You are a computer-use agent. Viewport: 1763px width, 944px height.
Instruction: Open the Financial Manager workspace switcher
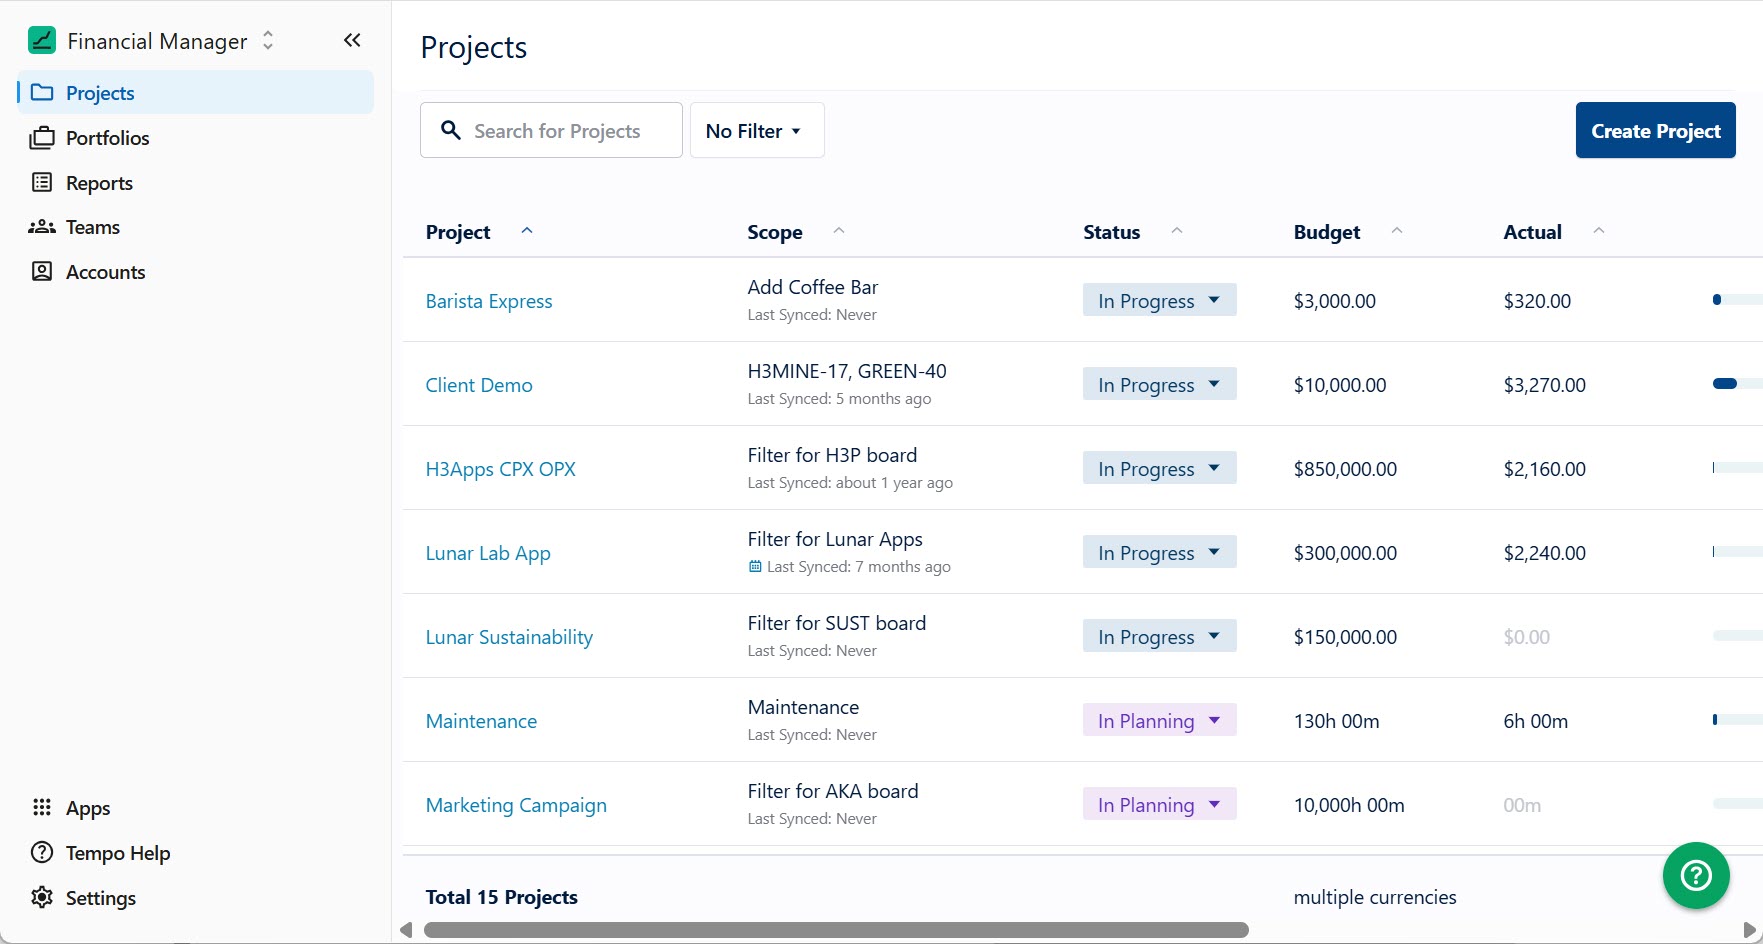[268, 40]
